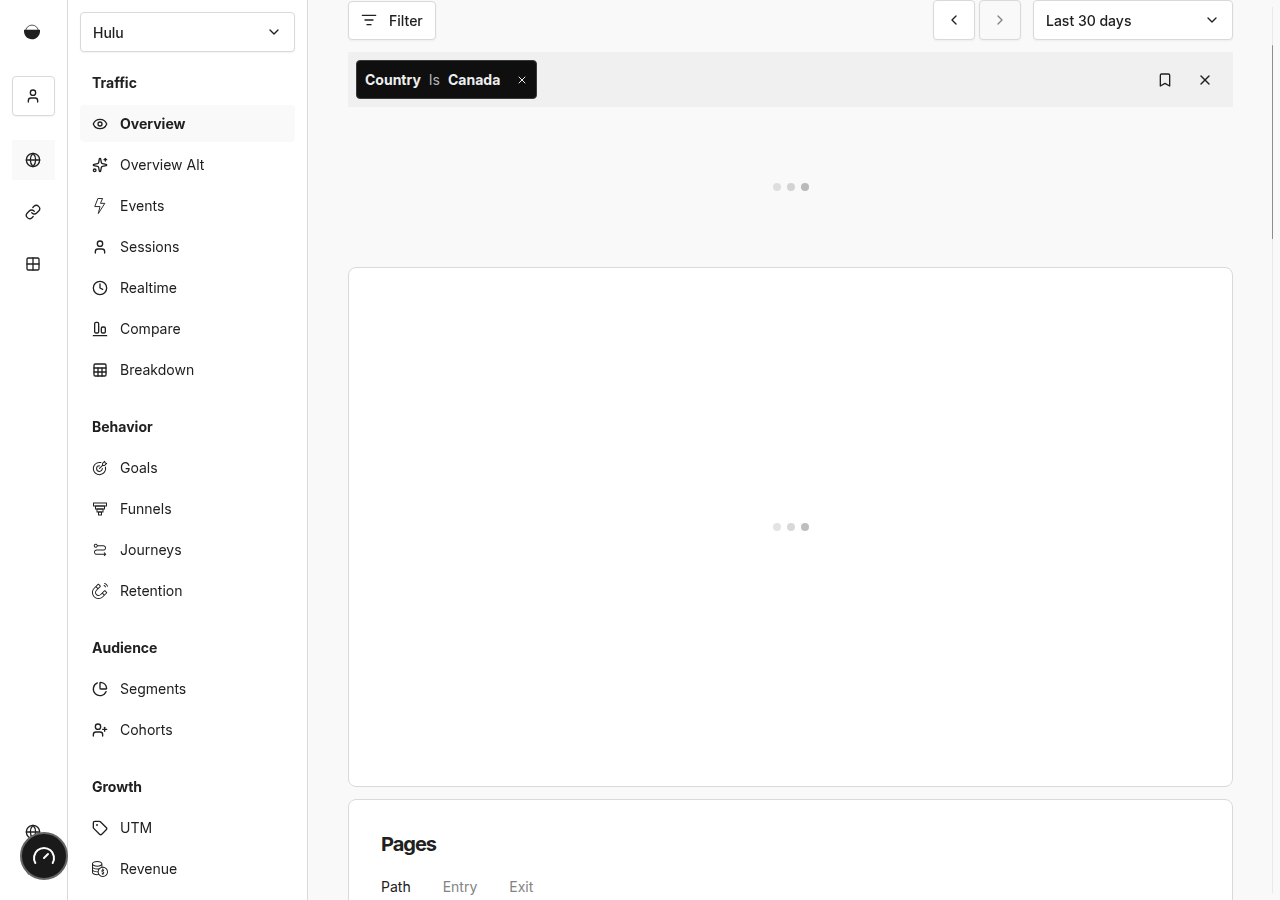Click the previous period arrow button
This screenshot has width=1280, height=900.
(x=953, y=20)
